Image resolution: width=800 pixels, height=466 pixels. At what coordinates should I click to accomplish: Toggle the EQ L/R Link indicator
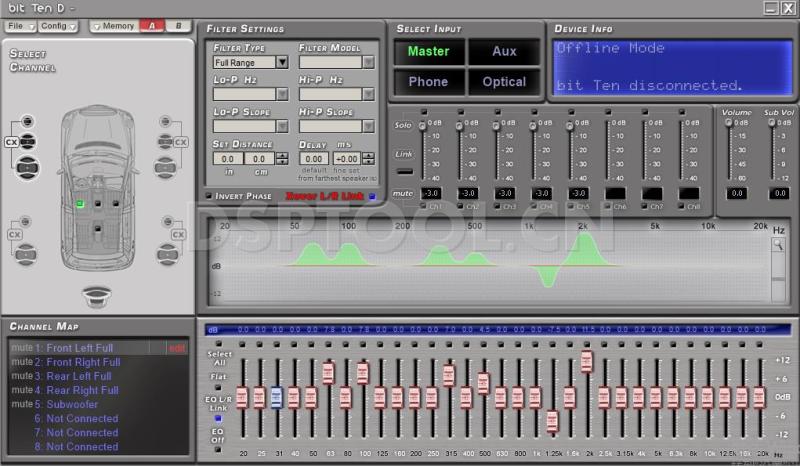coord(217,418)
